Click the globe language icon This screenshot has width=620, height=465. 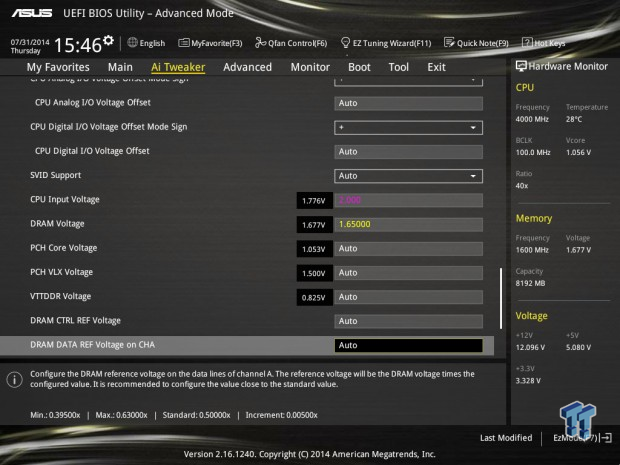pos(132,42)
